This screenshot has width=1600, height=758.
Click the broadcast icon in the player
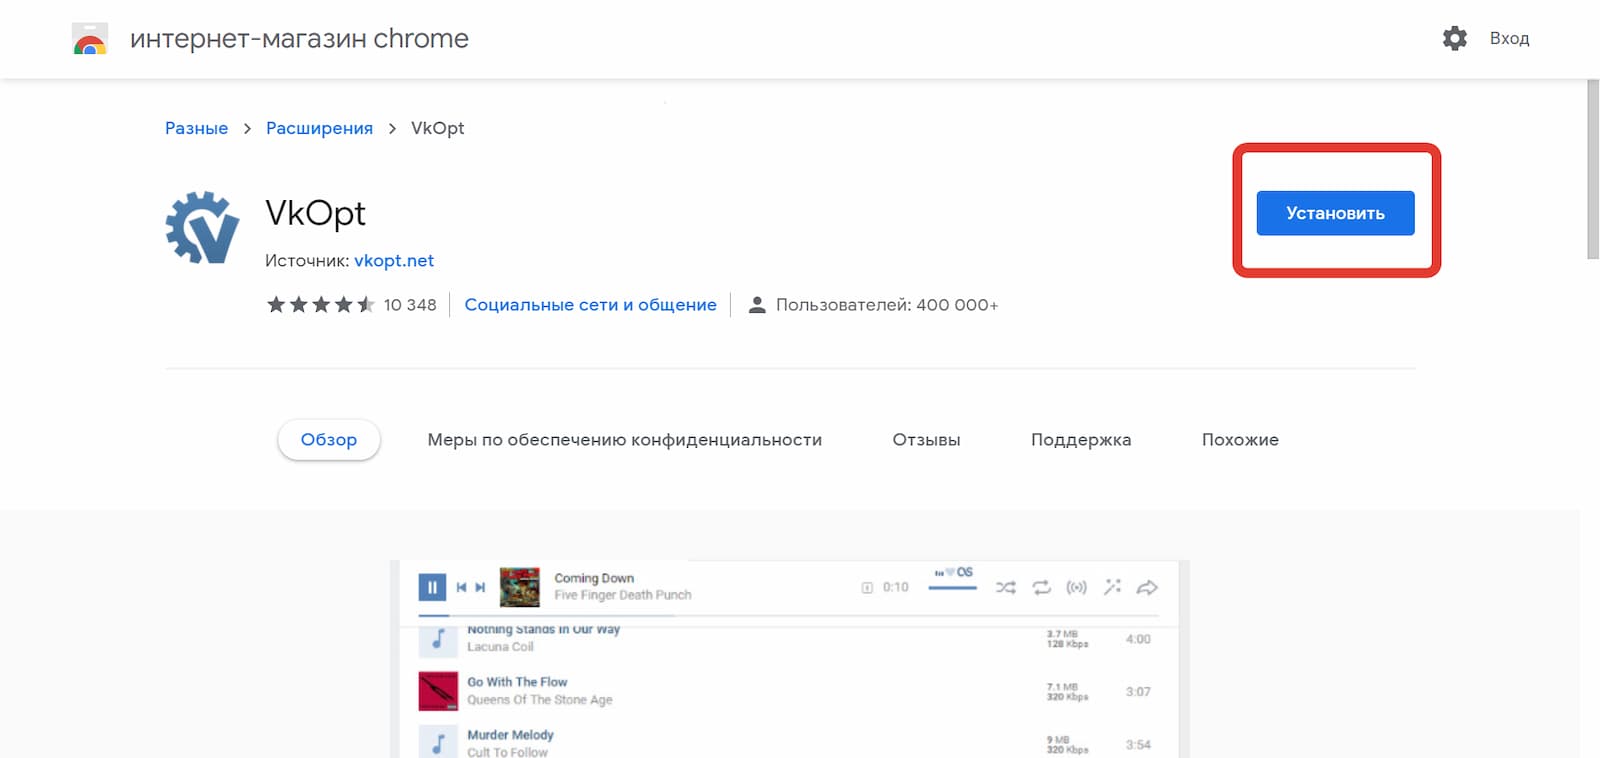click(x=1076, y=587)
